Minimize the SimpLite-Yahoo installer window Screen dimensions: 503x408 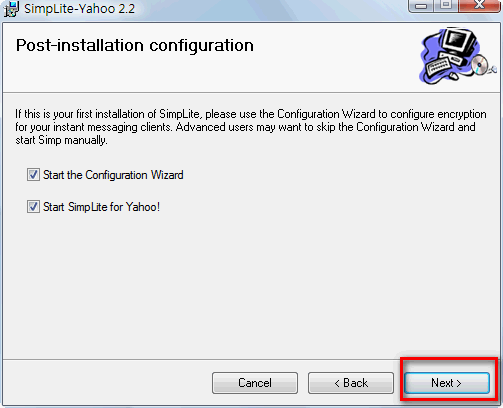(421, 6)
